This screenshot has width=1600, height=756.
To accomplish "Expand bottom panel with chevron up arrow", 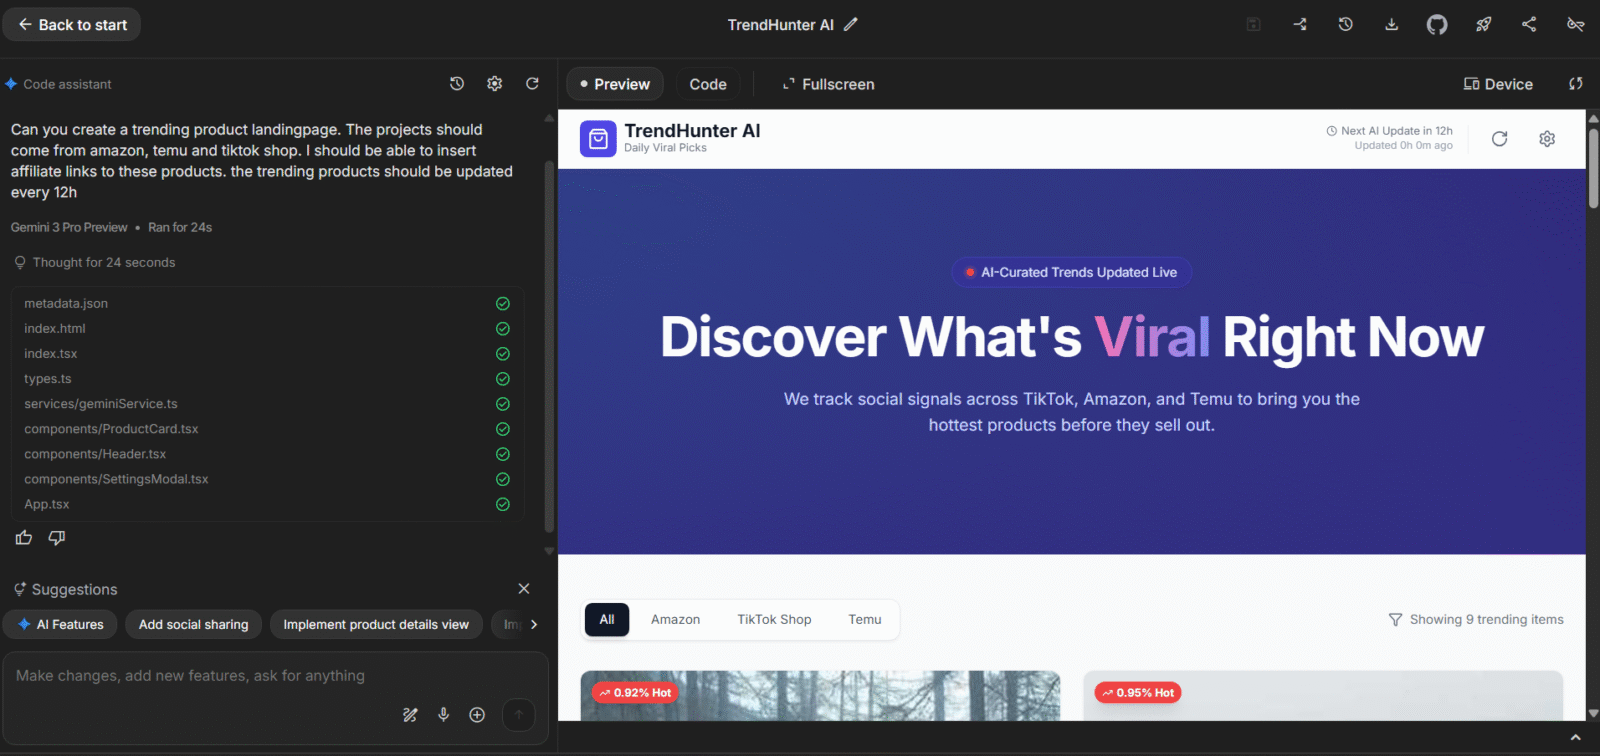I will coord(1575,738).
